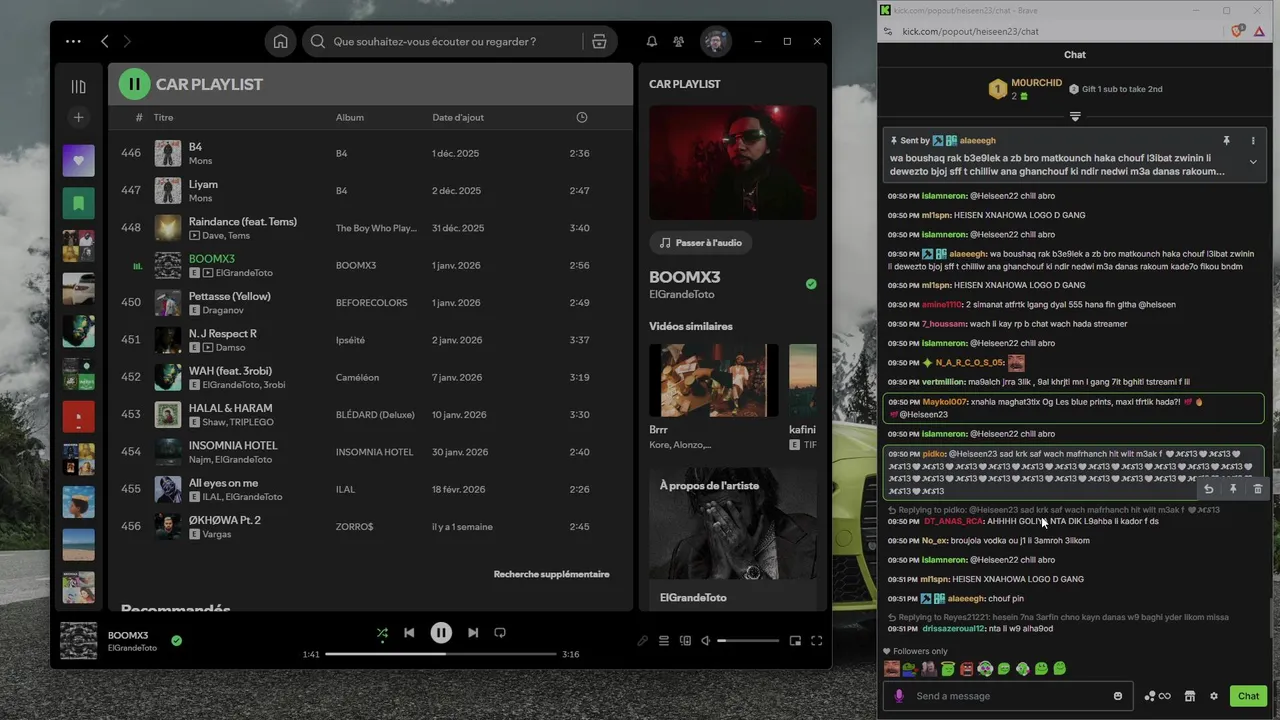Viewport: 1280px width, 720px height.
Task: Collapse Your Library in the sidebar
Action: coord(79,87)
